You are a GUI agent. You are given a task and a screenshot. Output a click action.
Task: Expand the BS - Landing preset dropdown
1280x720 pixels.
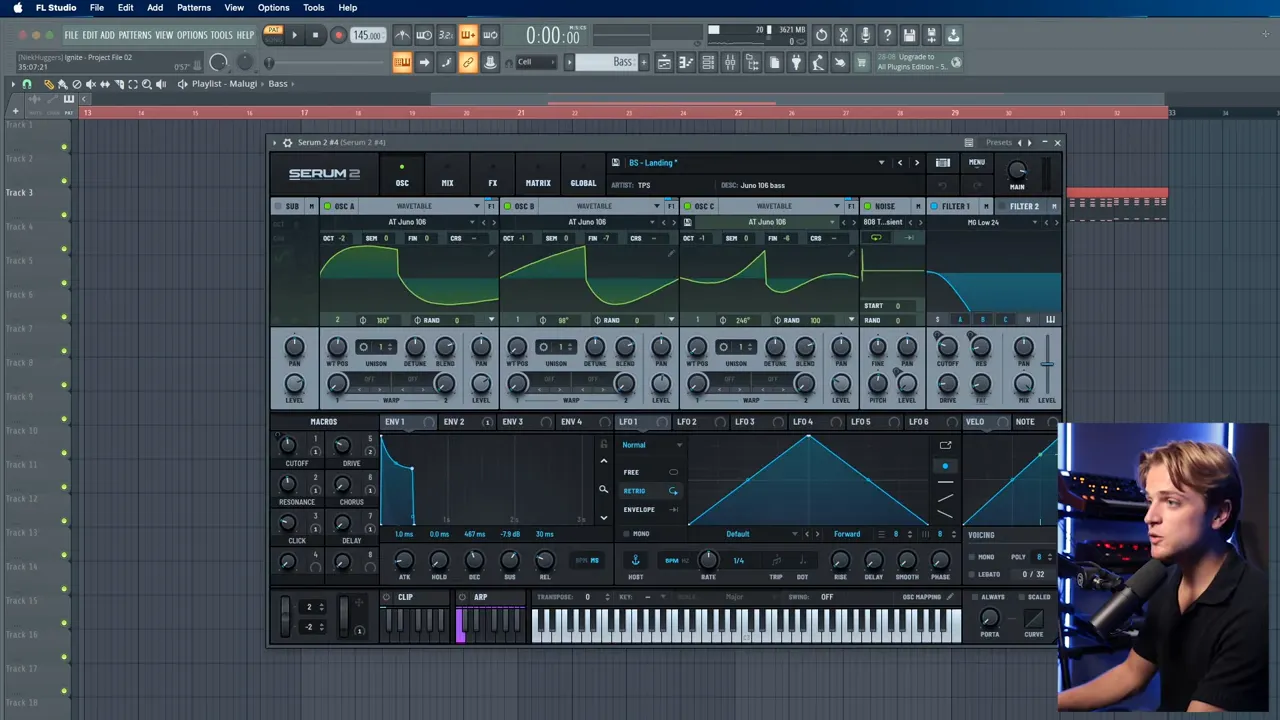(881, 163)
